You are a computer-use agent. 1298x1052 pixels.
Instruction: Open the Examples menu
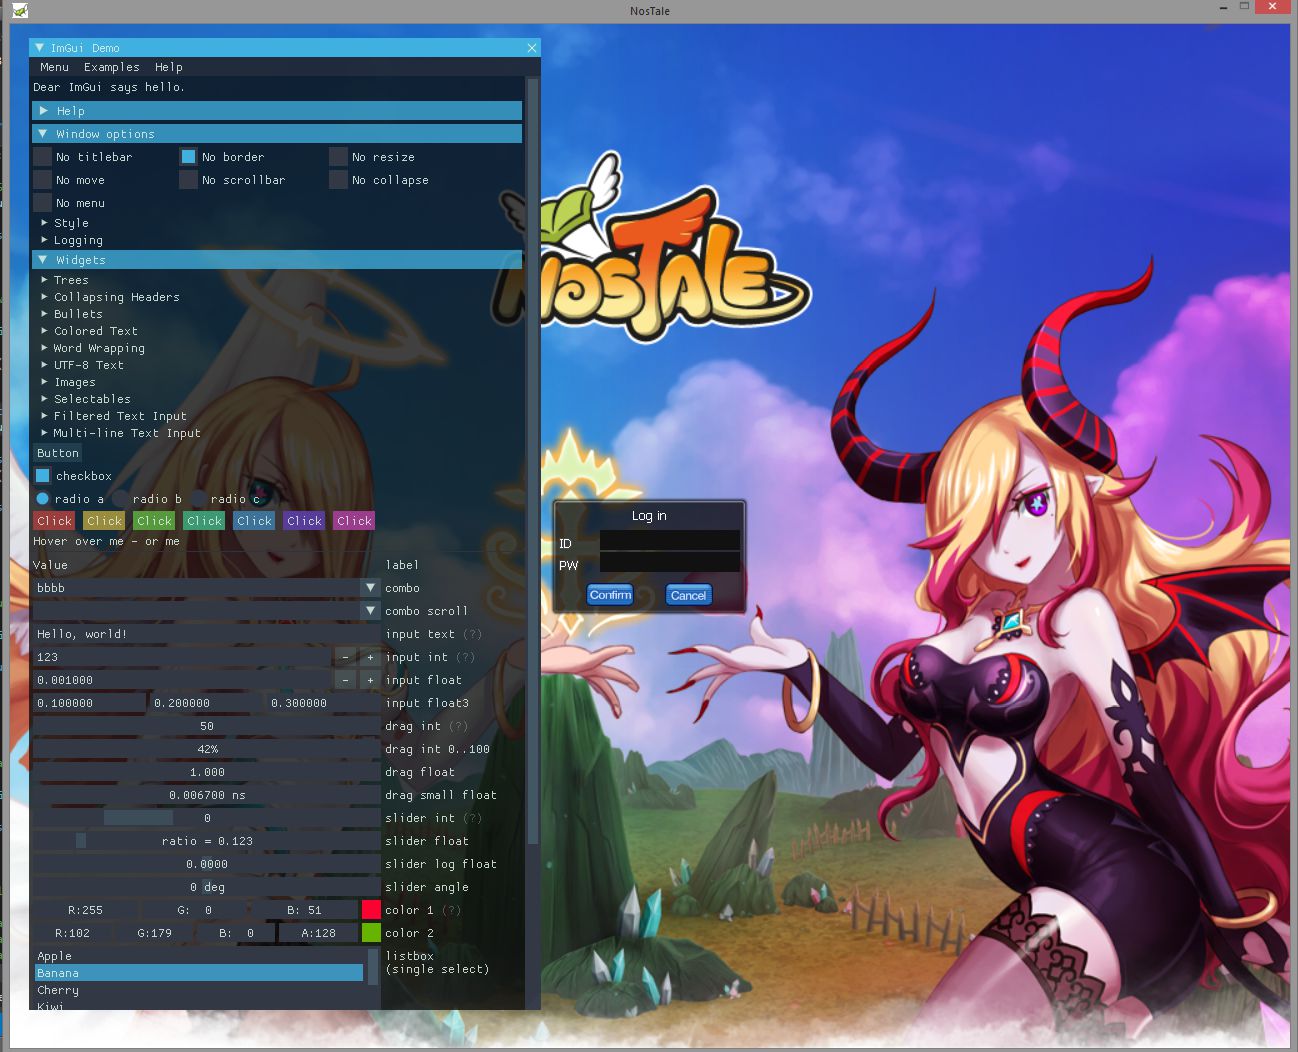click(111, 67)
